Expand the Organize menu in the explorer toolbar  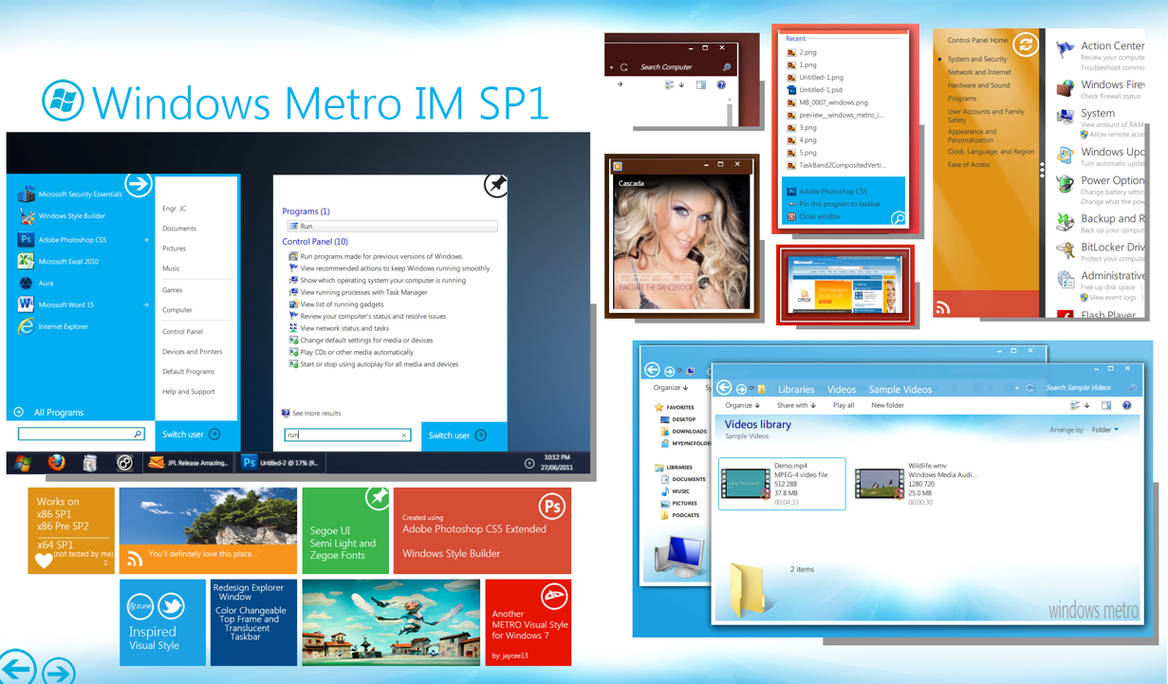pos(741,405)
